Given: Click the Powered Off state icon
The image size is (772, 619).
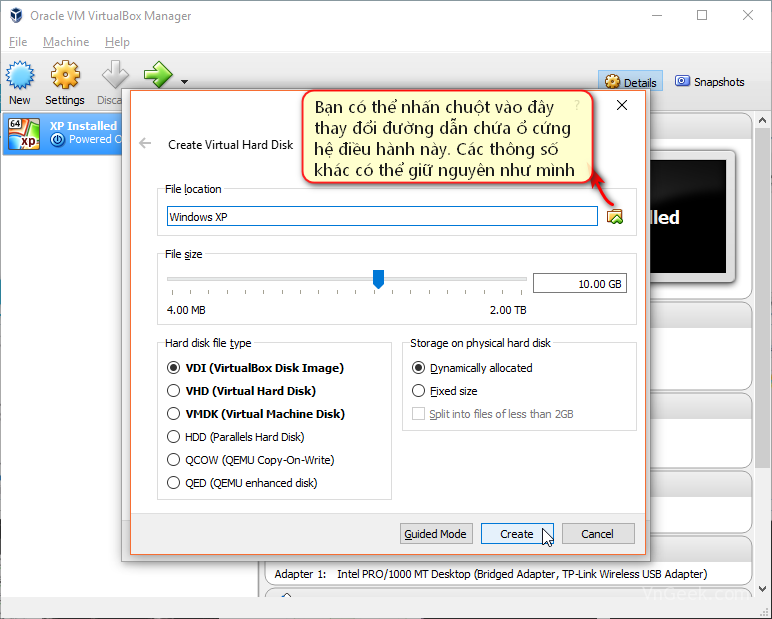Looking at the screenshot, I should point(58,140).
